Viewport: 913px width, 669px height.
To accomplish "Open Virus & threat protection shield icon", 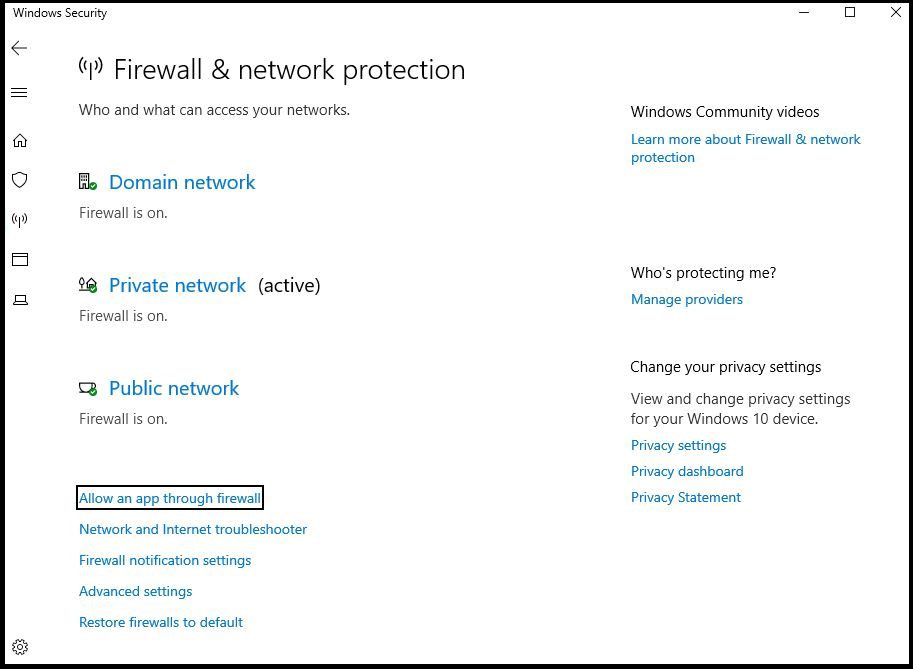I will [x=20, y=180].
